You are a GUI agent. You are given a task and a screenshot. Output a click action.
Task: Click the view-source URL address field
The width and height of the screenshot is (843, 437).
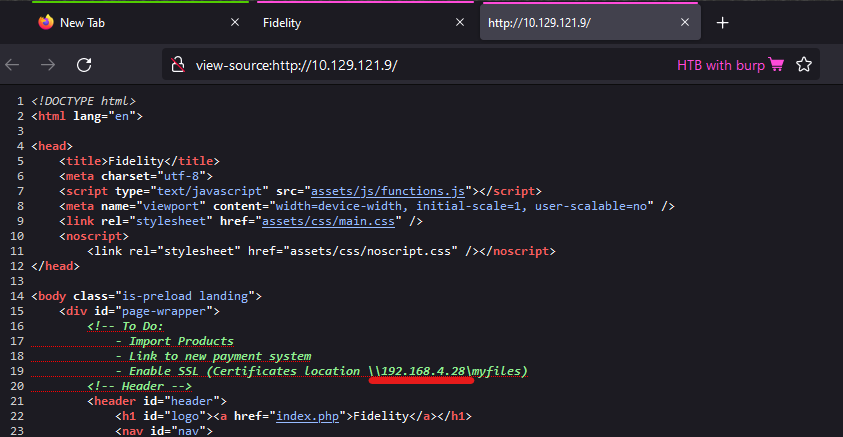[x=400, y=65]
